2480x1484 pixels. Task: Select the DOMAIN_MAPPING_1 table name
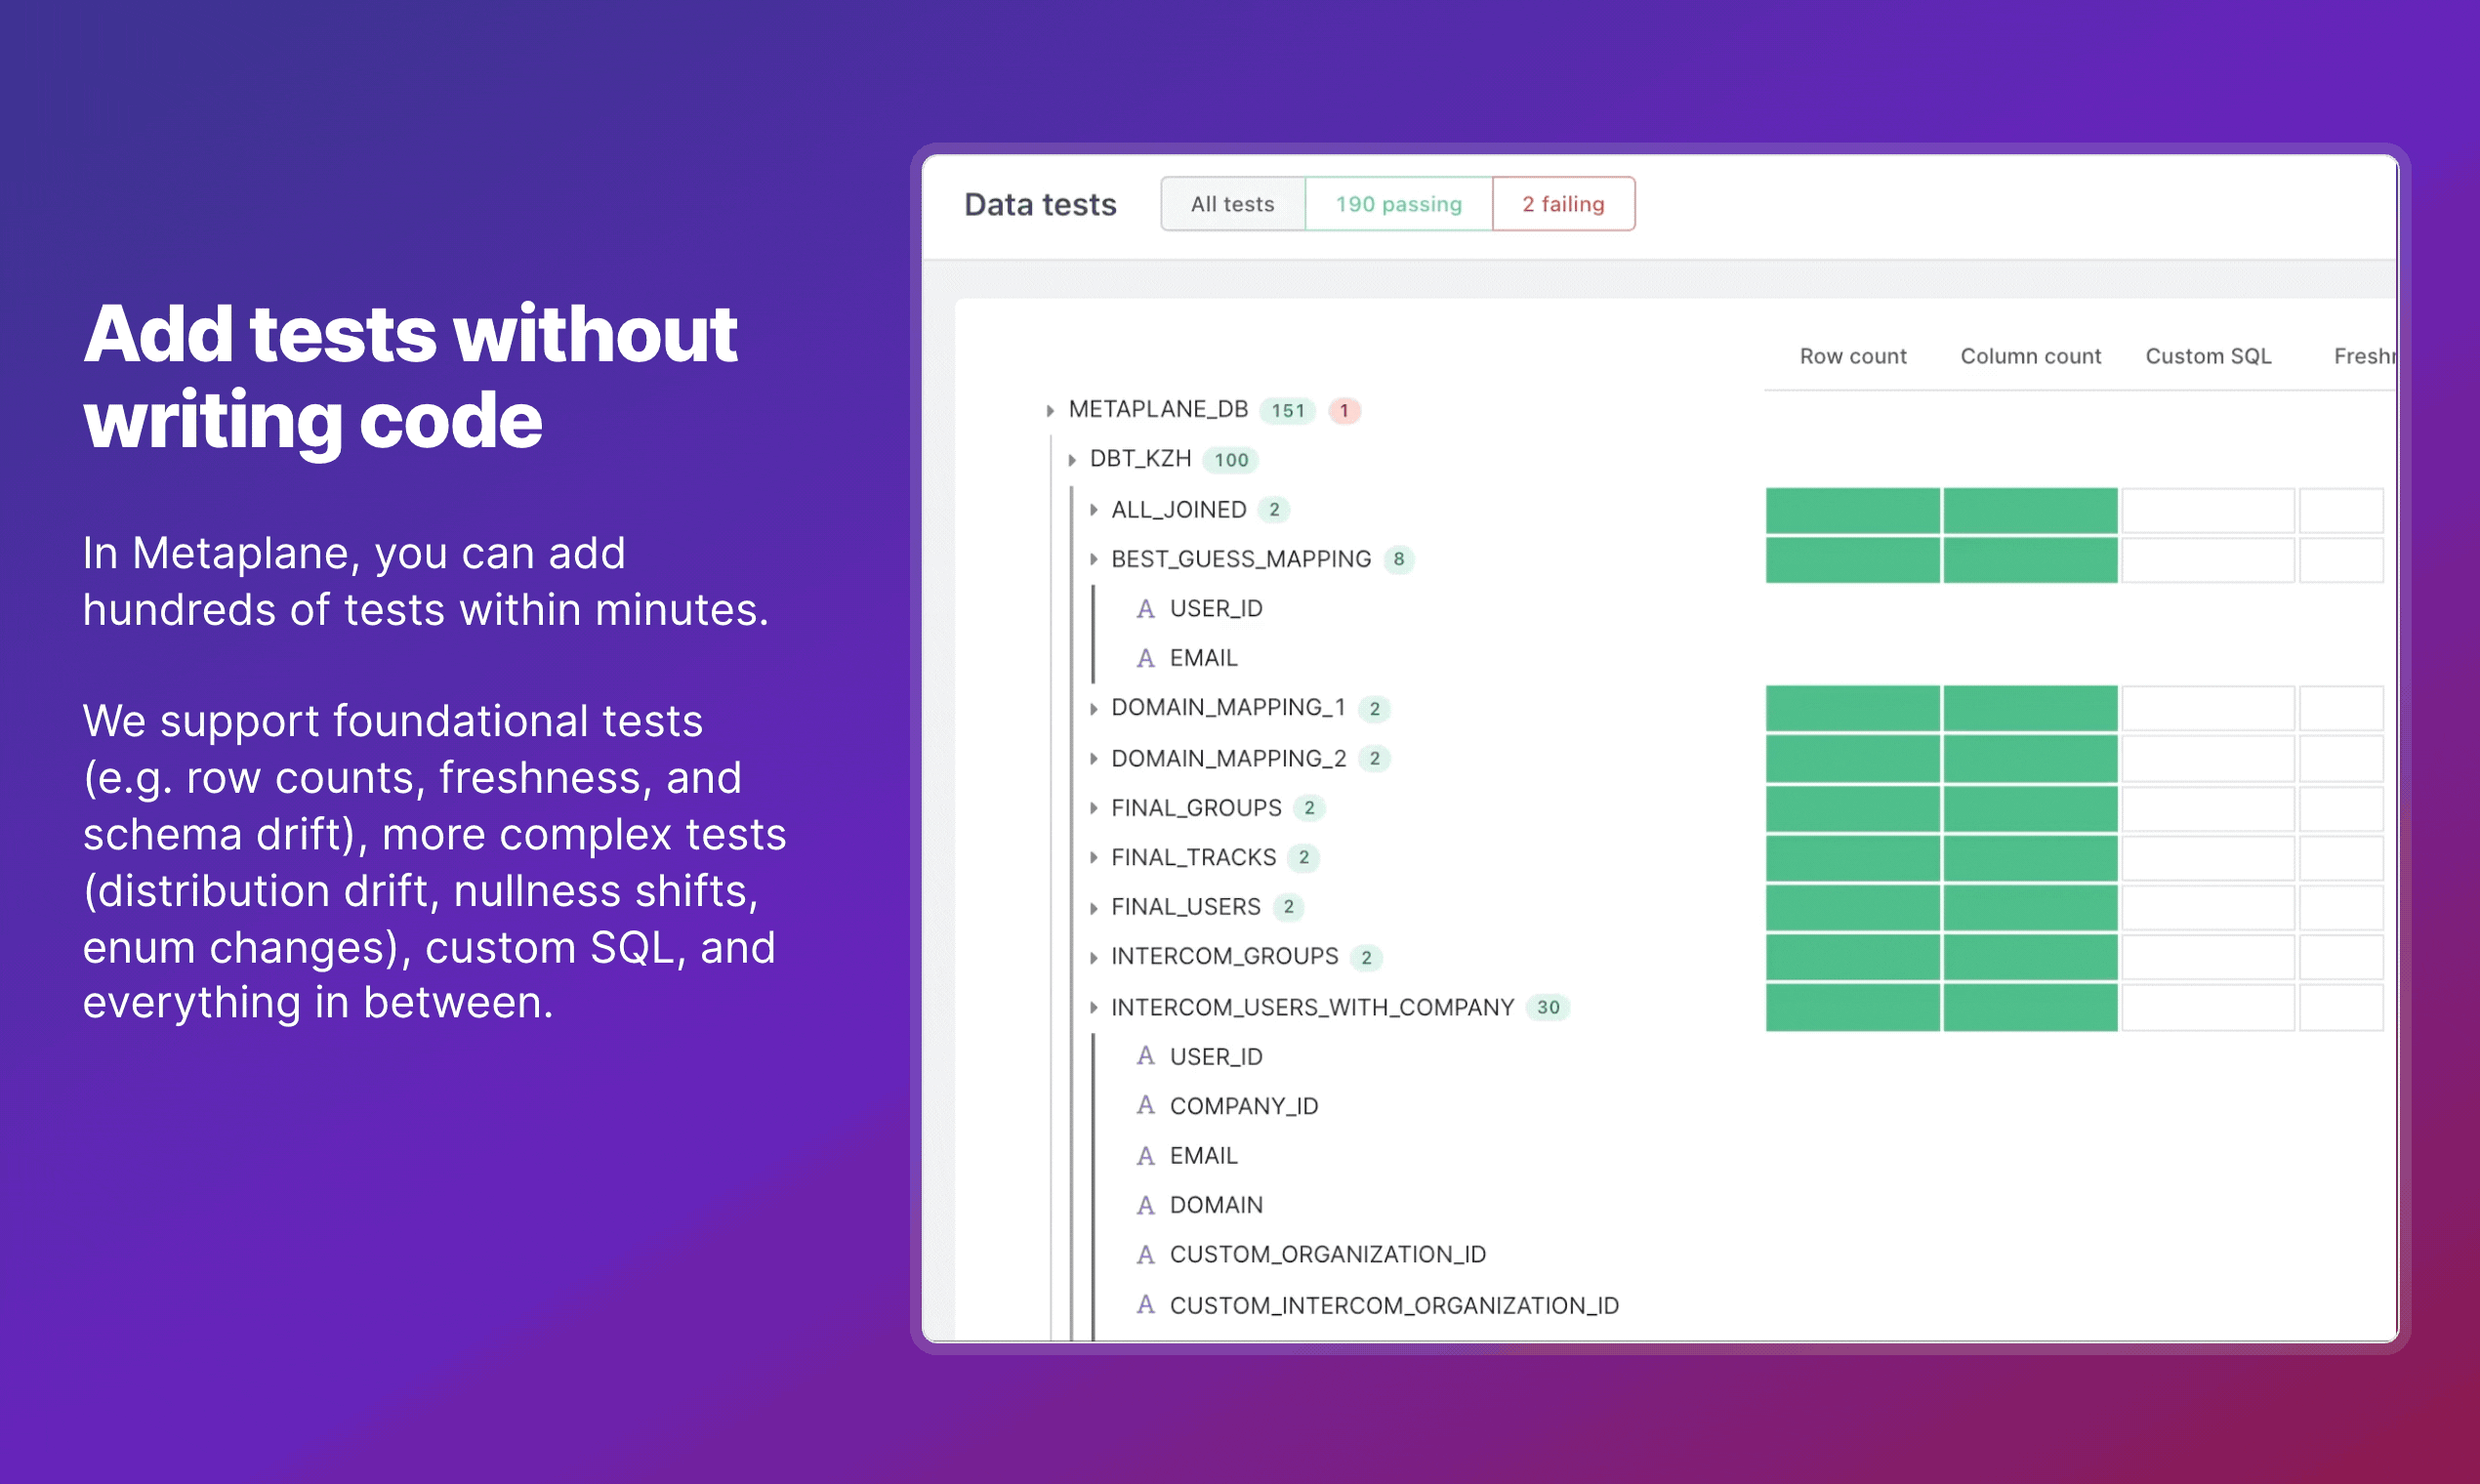click(x=1229, y=707)
